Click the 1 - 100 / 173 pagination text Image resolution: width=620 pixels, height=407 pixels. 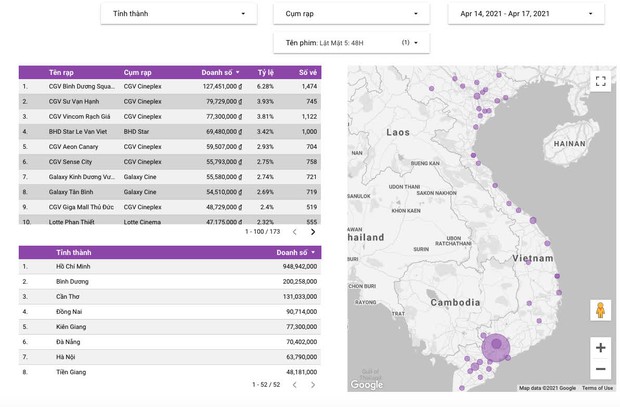pos(263,231)
